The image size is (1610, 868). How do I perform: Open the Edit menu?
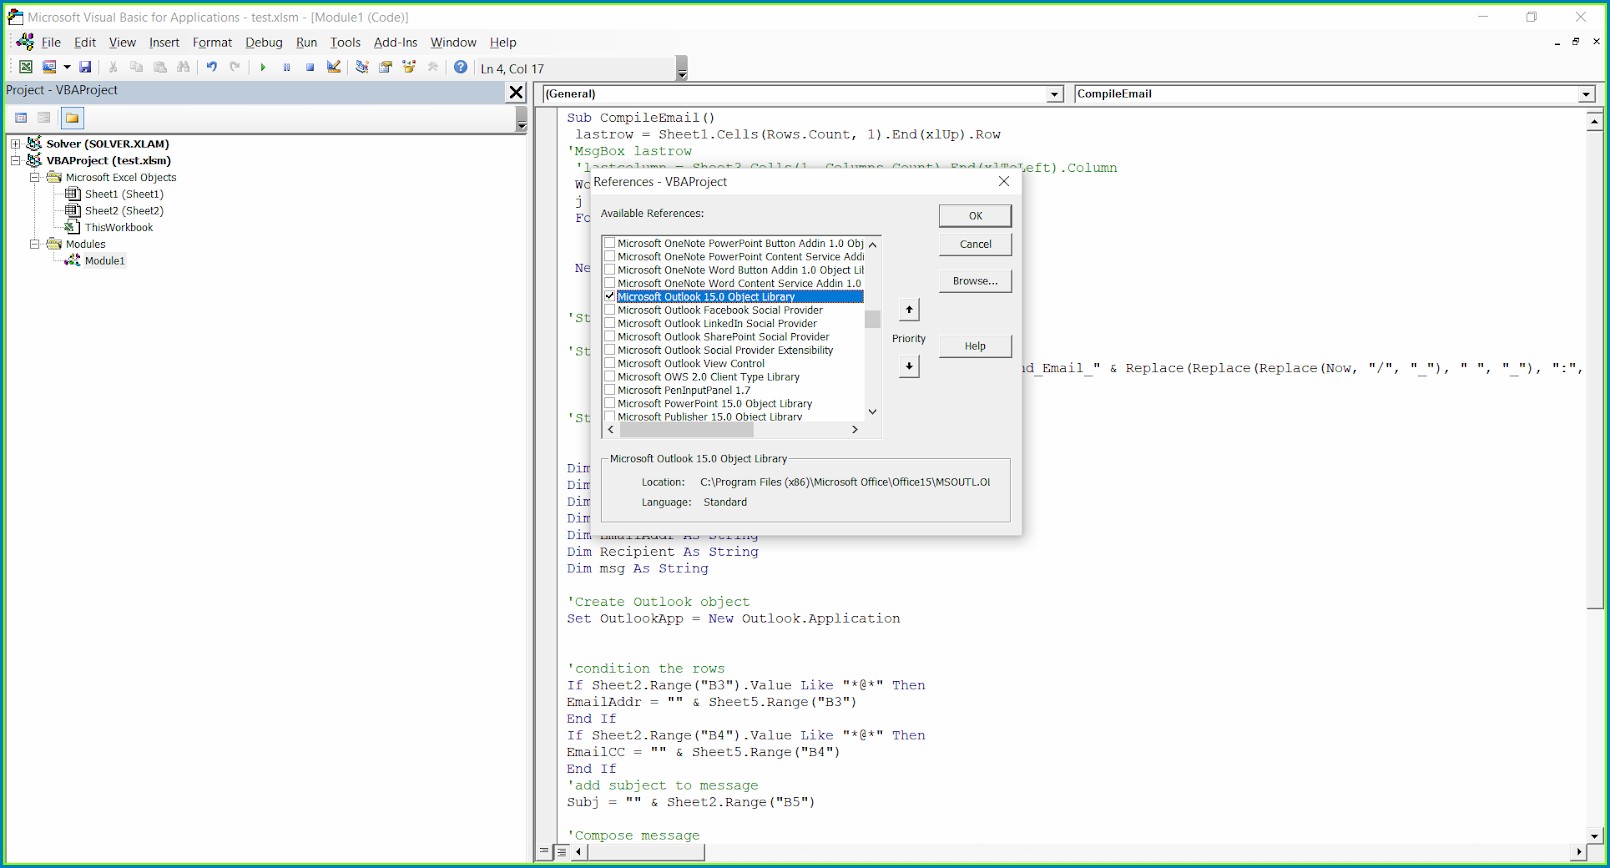click(x=85, y=42)
